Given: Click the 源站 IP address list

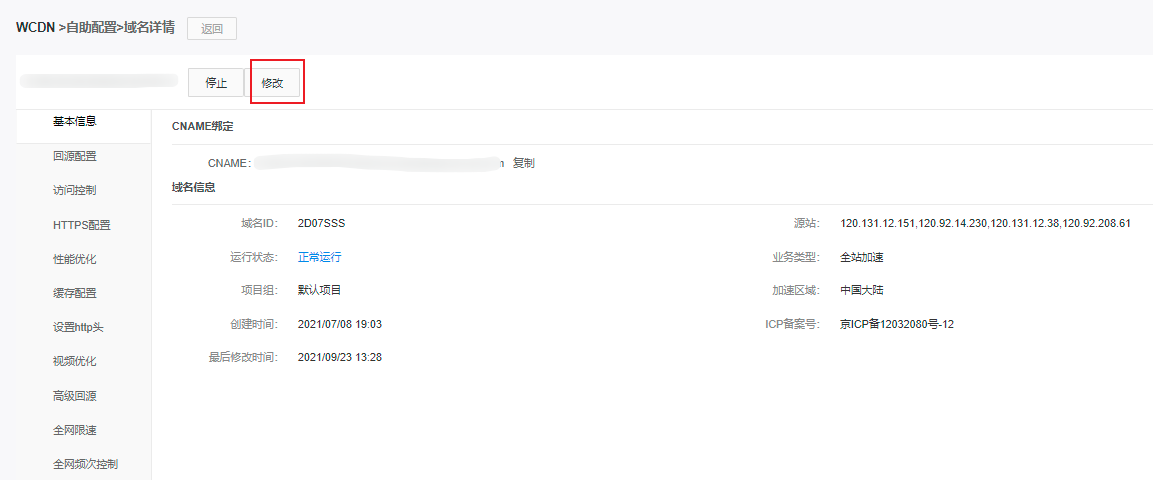Looking at the screenshot, I should pyautogui.click(x=985, y=223).
